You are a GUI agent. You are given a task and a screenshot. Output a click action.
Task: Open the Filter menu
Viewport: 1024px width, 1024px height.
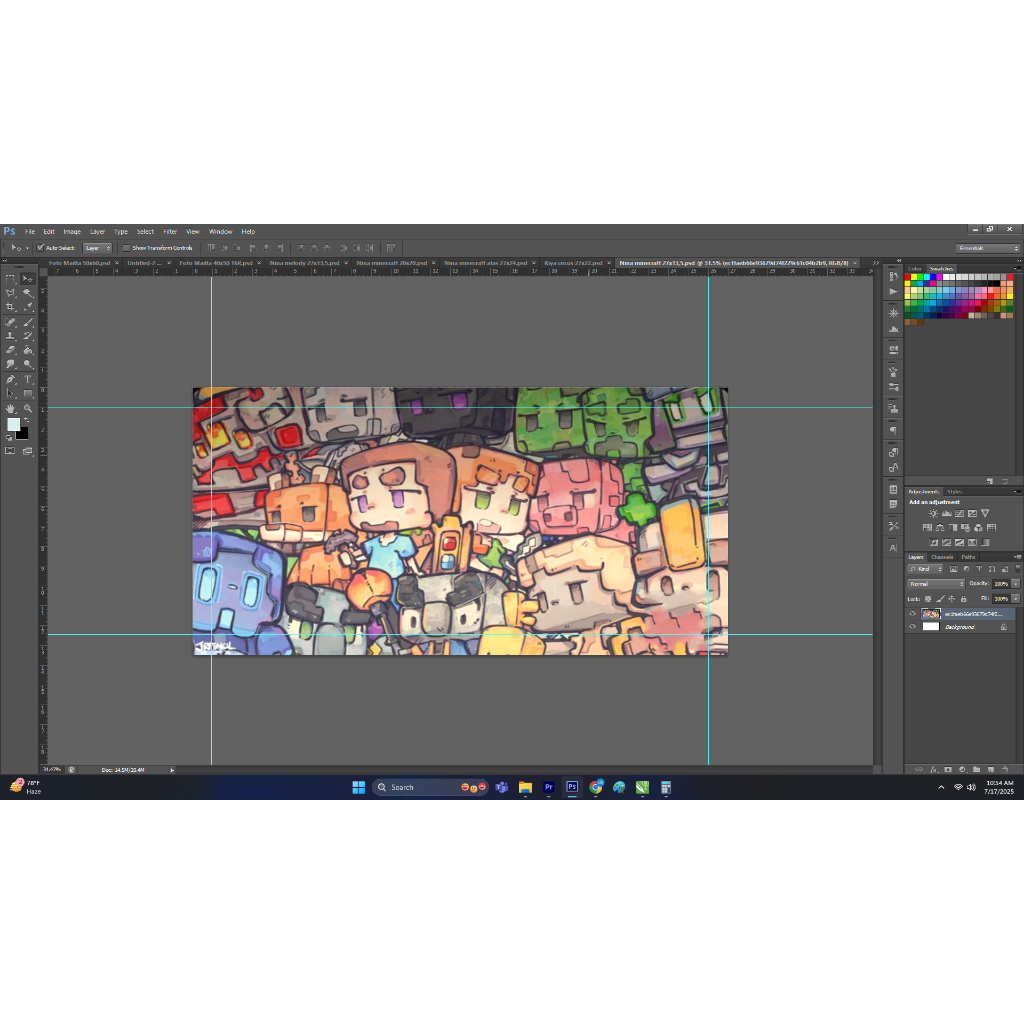tap(170, 231)
